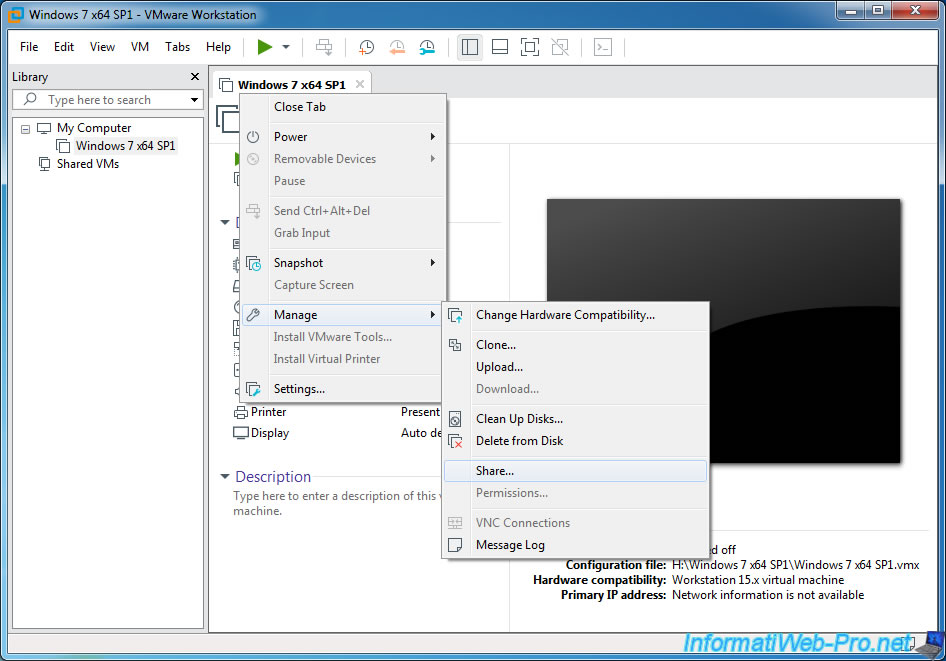Click Send Ctrl+Alt+Del toolbar icon
Image resolution: width=946 pixels, height=661 pixels.
[324, 47]
